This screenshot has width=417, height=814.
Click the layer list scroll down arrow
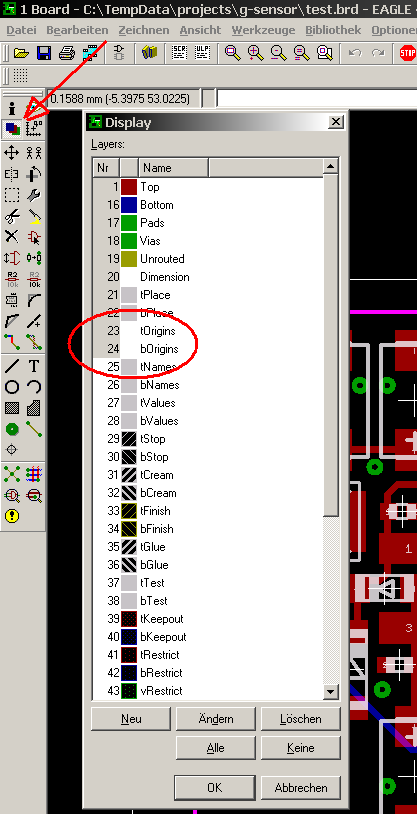[331, 691]
